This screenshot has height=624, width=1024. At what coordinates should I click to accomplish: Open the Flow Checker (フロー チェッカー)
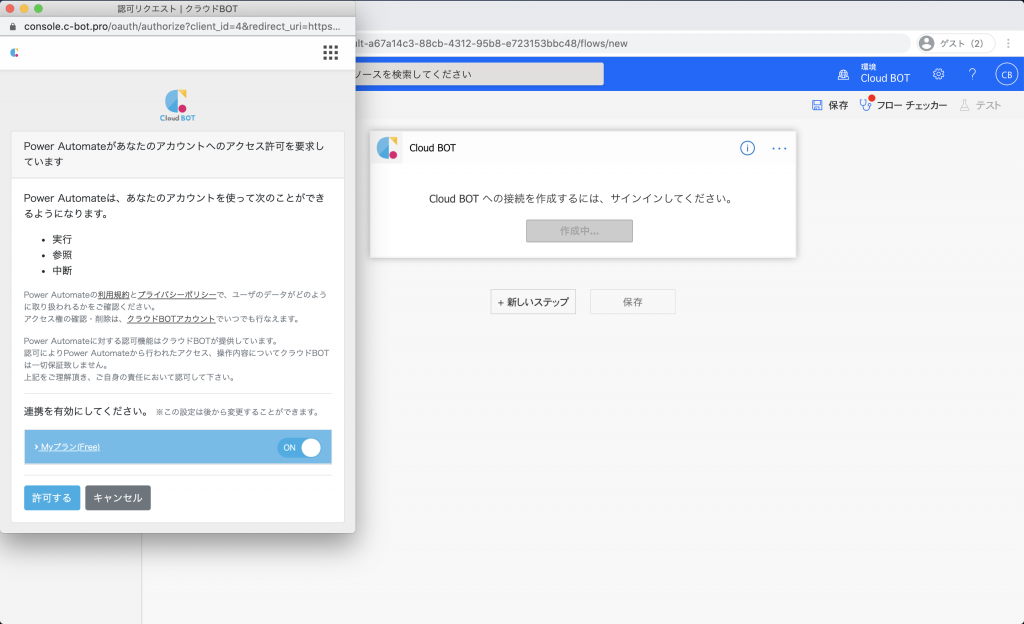point(903,104)
